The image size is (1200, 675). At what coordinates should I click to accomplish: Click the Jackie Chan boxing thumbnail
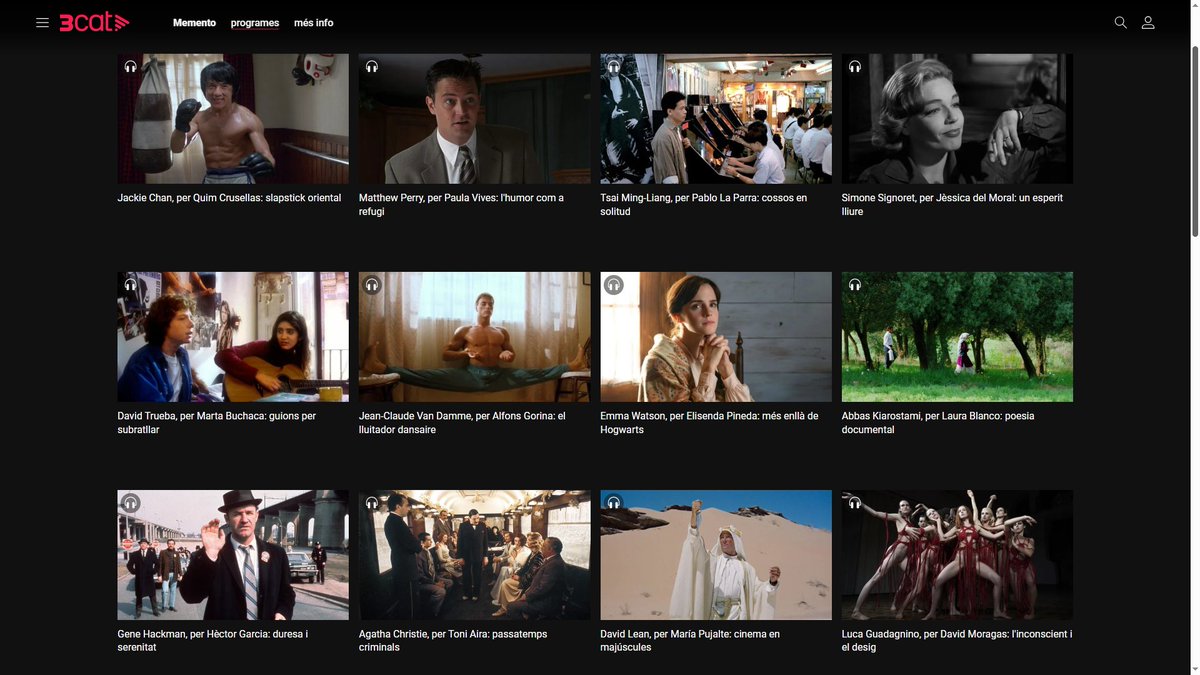click(233, 119)
